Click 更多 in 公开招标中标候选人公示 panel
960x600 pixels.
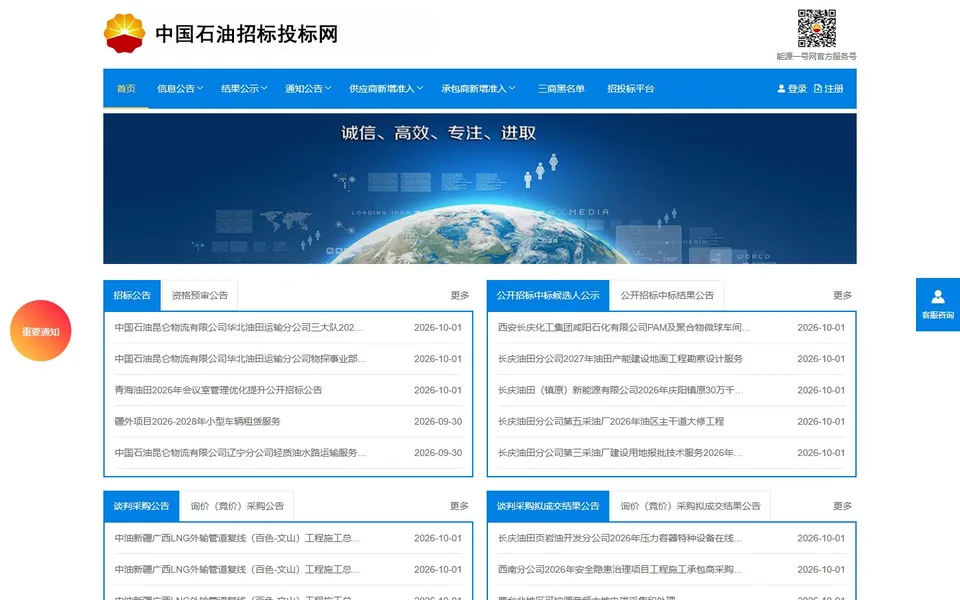(x=842, y=295)
